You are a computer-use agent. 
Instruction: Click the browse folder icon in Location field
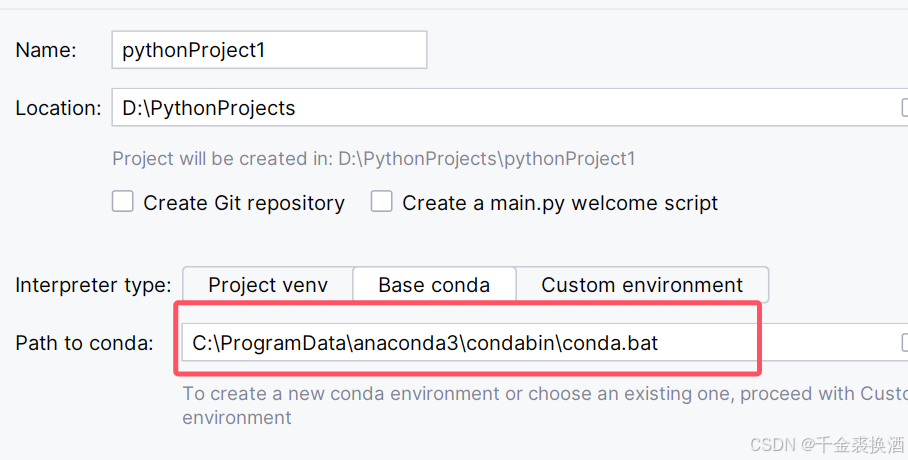(904, 108)
